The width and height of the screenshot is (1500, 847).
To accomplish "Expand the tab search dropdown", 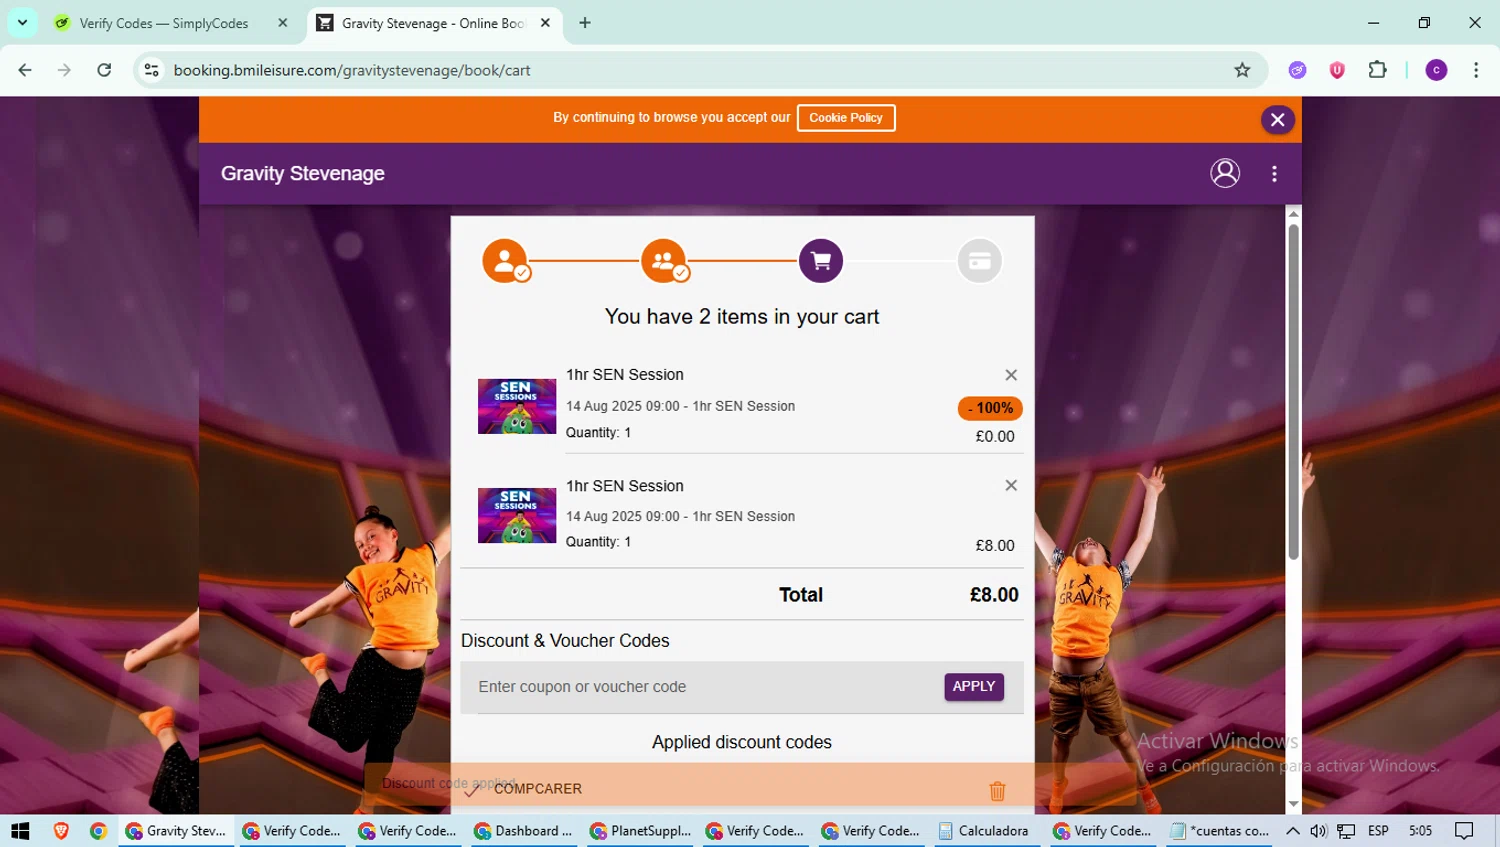I will coord(22,23).
